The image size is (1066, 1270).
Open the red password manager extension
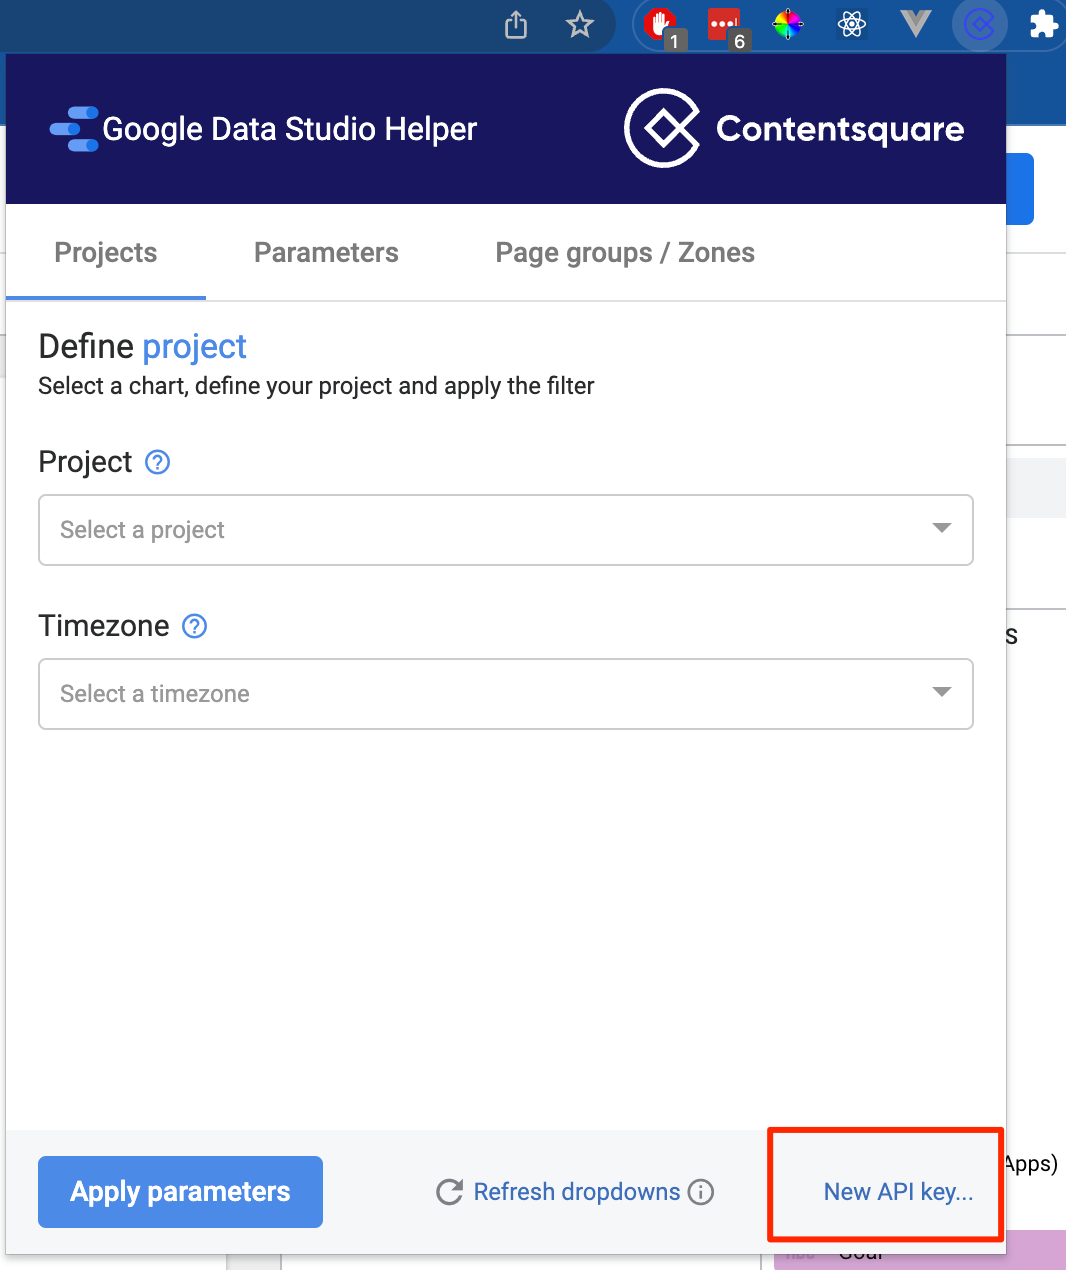click(726, 25)
